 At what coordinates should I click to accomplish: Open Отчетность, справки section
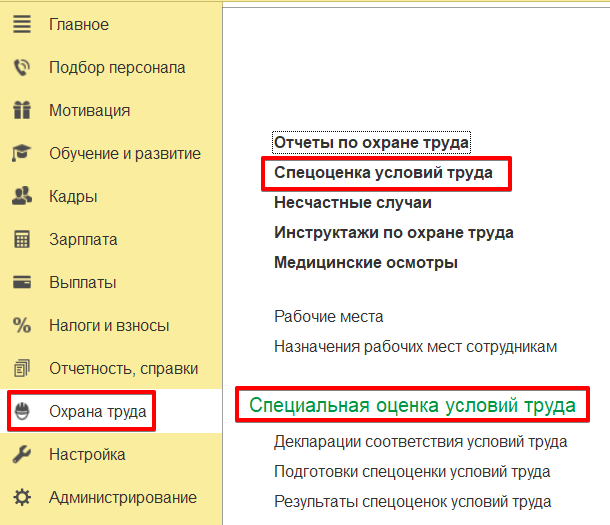click(x=124, y=369)
